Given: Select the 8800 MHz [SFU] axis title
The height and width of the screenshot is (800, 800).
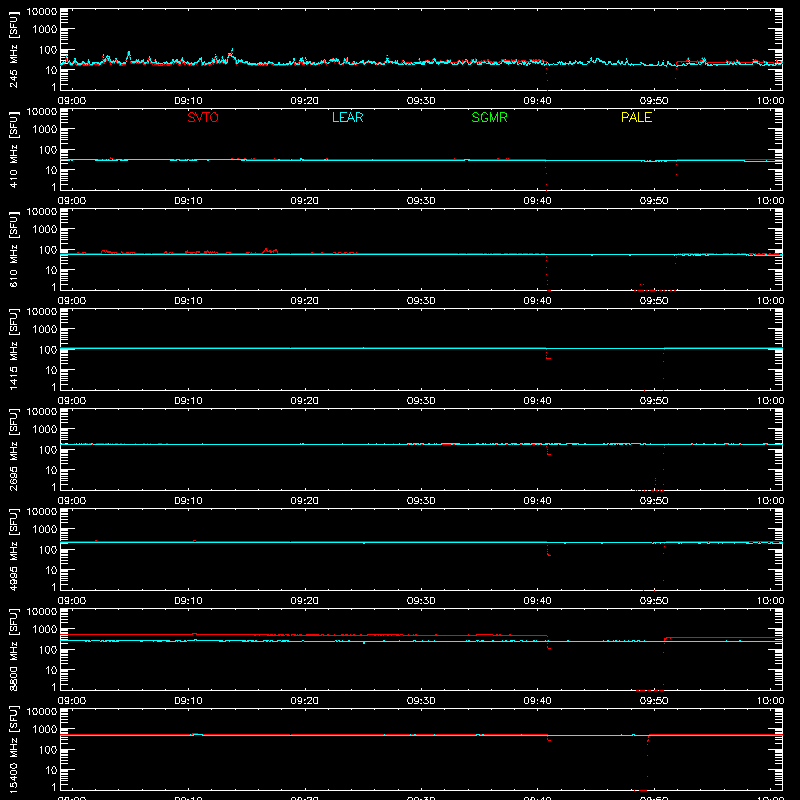Looking at the screenshot, I should coord(13,649).
